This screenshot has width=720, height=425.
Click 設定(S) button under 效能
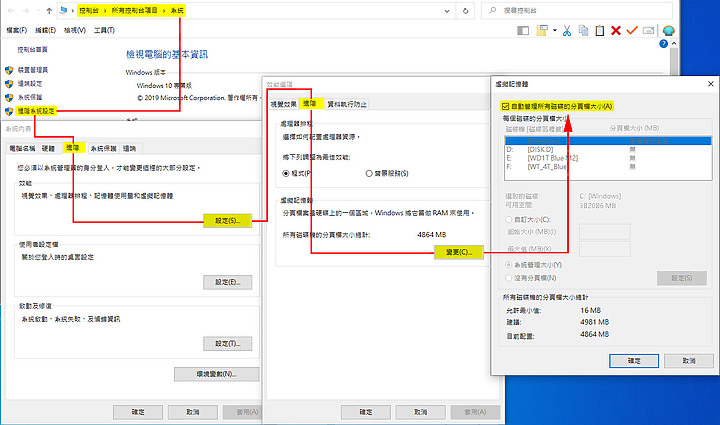(228, 221)
